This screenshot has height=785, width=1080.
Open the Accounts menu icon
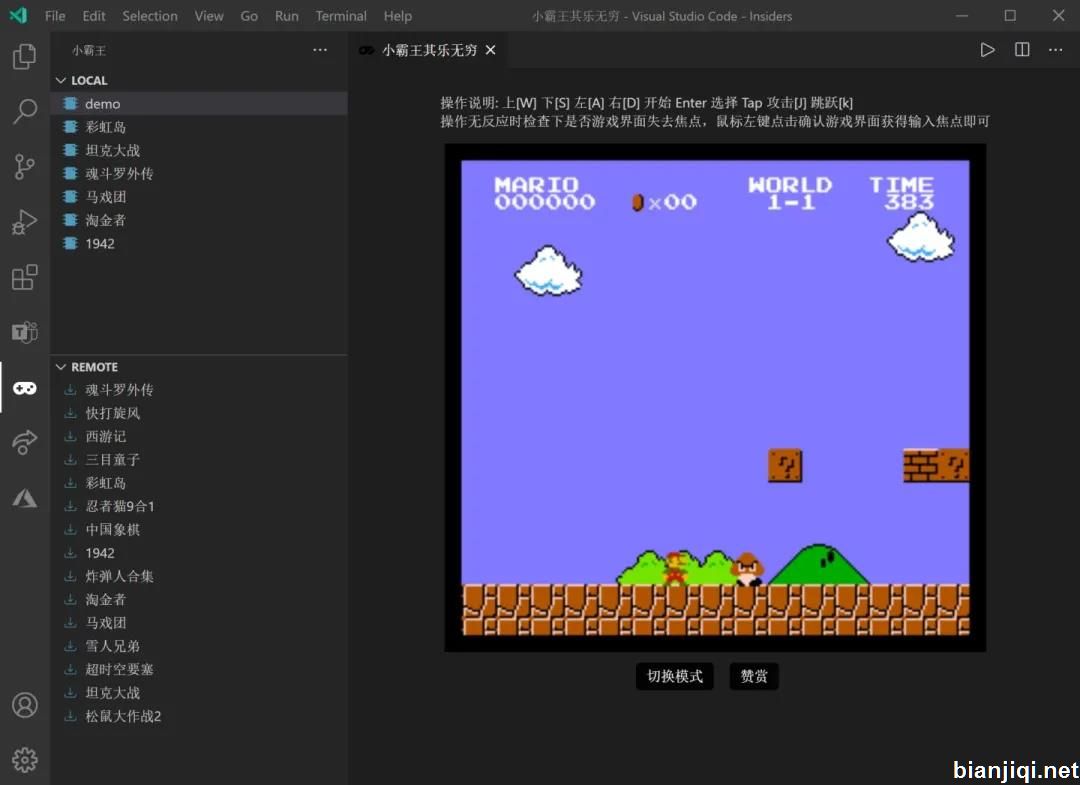coord(25,705)
